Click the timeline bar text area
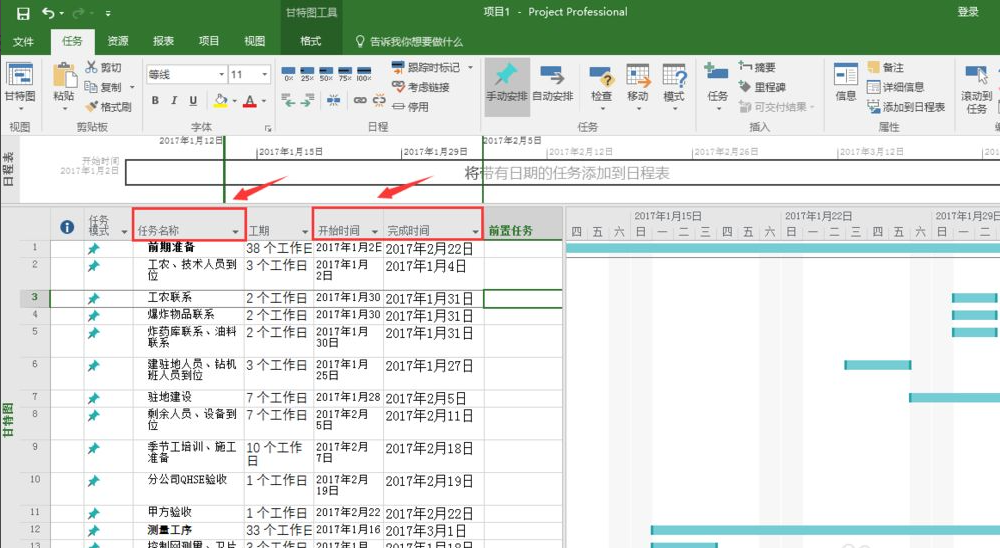The height and width of the screenshot is (548, 1000). pyautogui.click(x=567, y=173)
